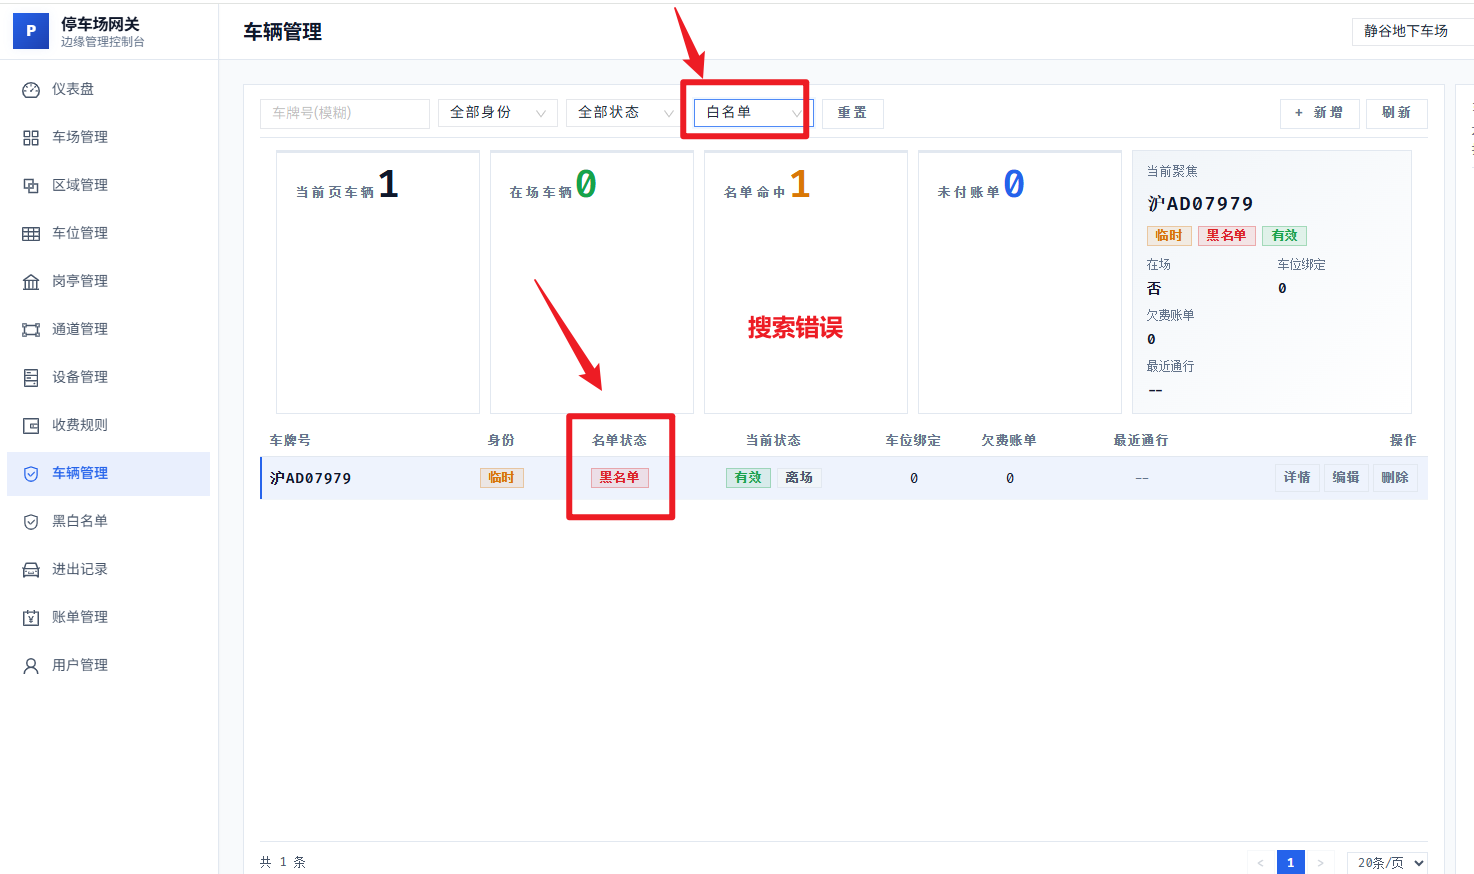
Task: Go to 账单管理 in sidebar
Action: point(80,617)
